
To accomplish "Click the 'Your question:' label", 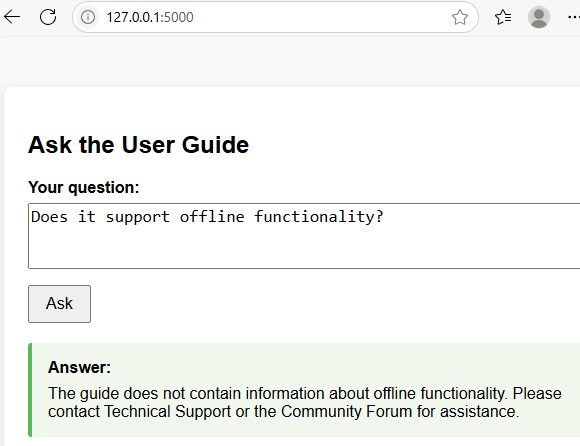I will tap(84, 187).
